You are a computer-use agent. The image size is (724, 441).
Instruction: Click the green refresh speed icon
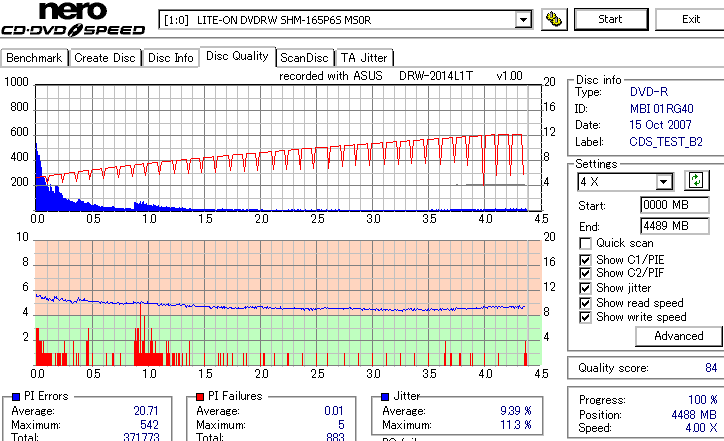coord(696,181)
